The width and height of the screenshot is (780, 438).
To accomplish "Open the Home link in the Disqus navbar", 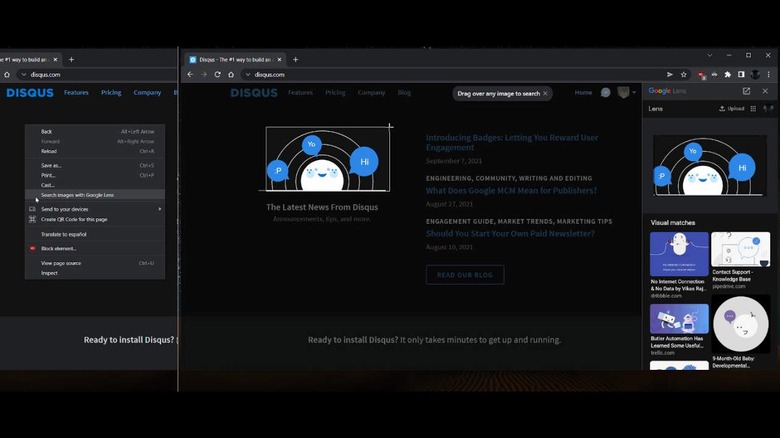I will pyautogui.click(x=583, y=93).
